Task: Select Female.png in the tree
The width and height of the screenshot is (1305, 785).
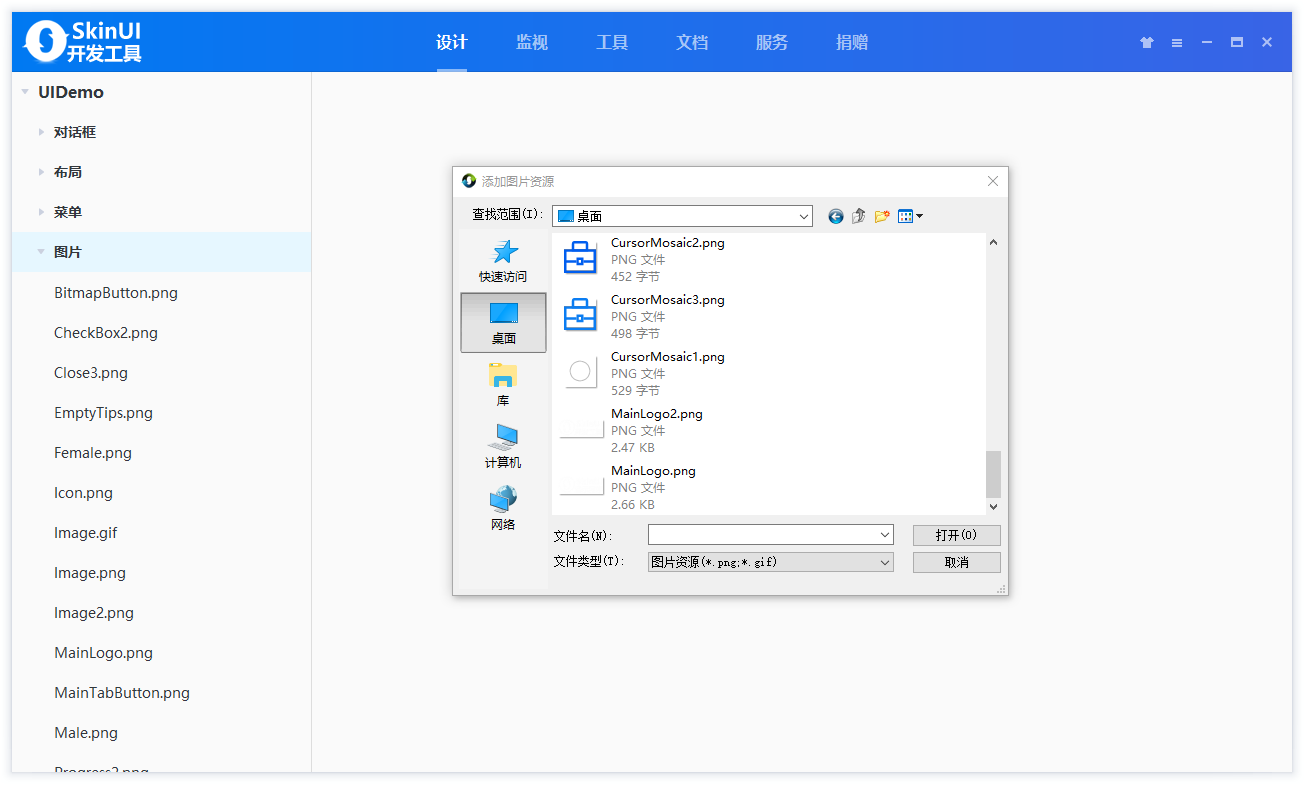Action: point(93,453)
